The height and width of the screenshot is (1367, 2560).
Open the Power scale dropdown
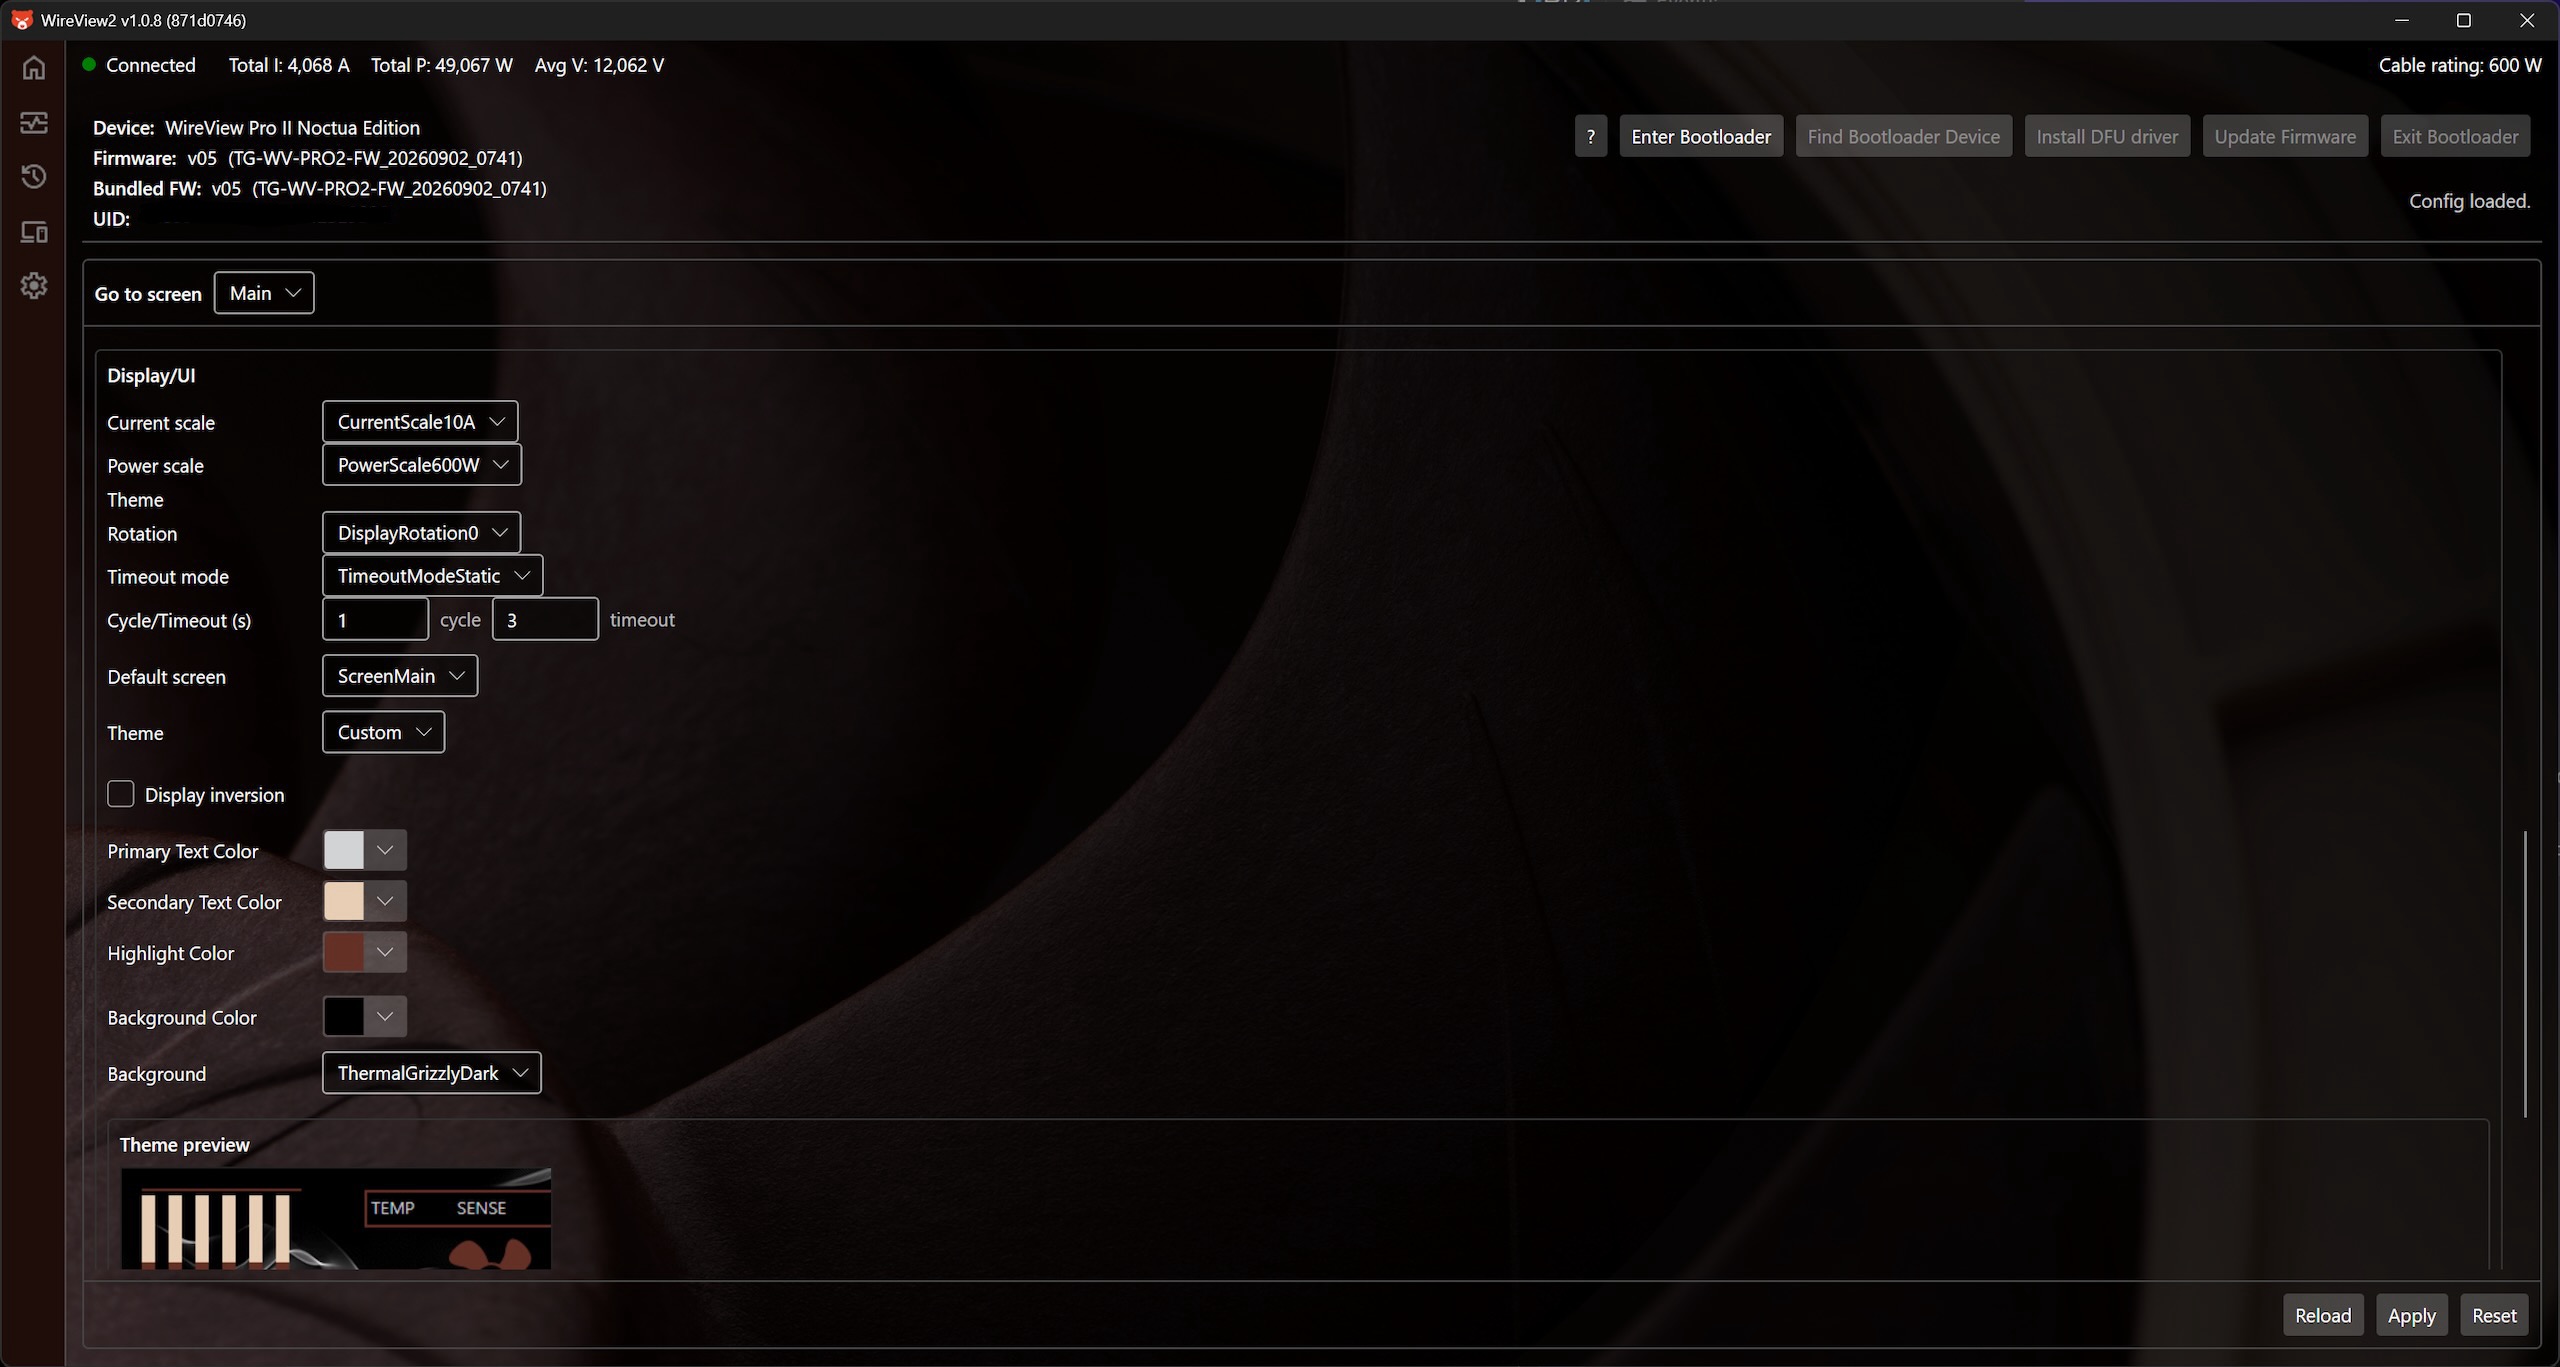(422, 465)
